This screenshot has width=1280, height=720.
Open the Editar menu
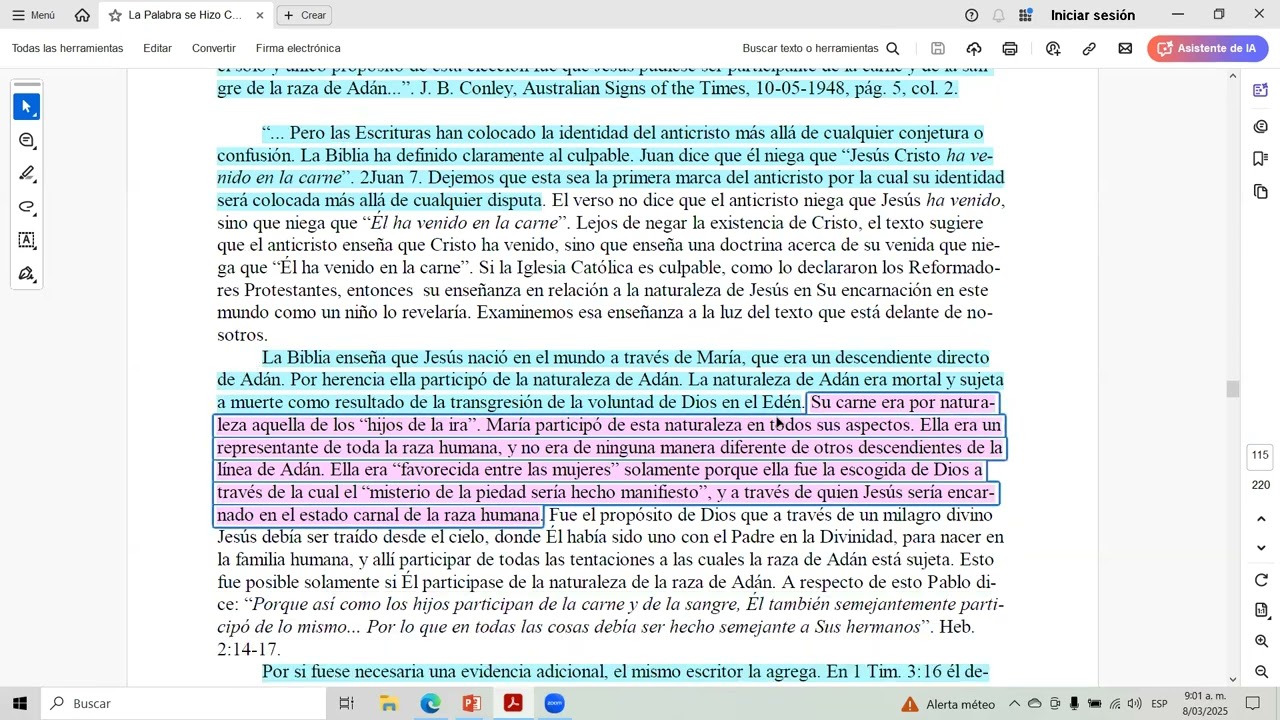pyautogui.click(x=157, y=48)
